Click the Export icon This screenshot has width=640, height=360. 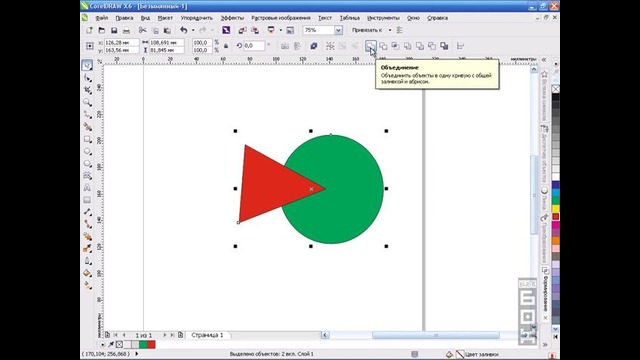(x=255, y=30)
